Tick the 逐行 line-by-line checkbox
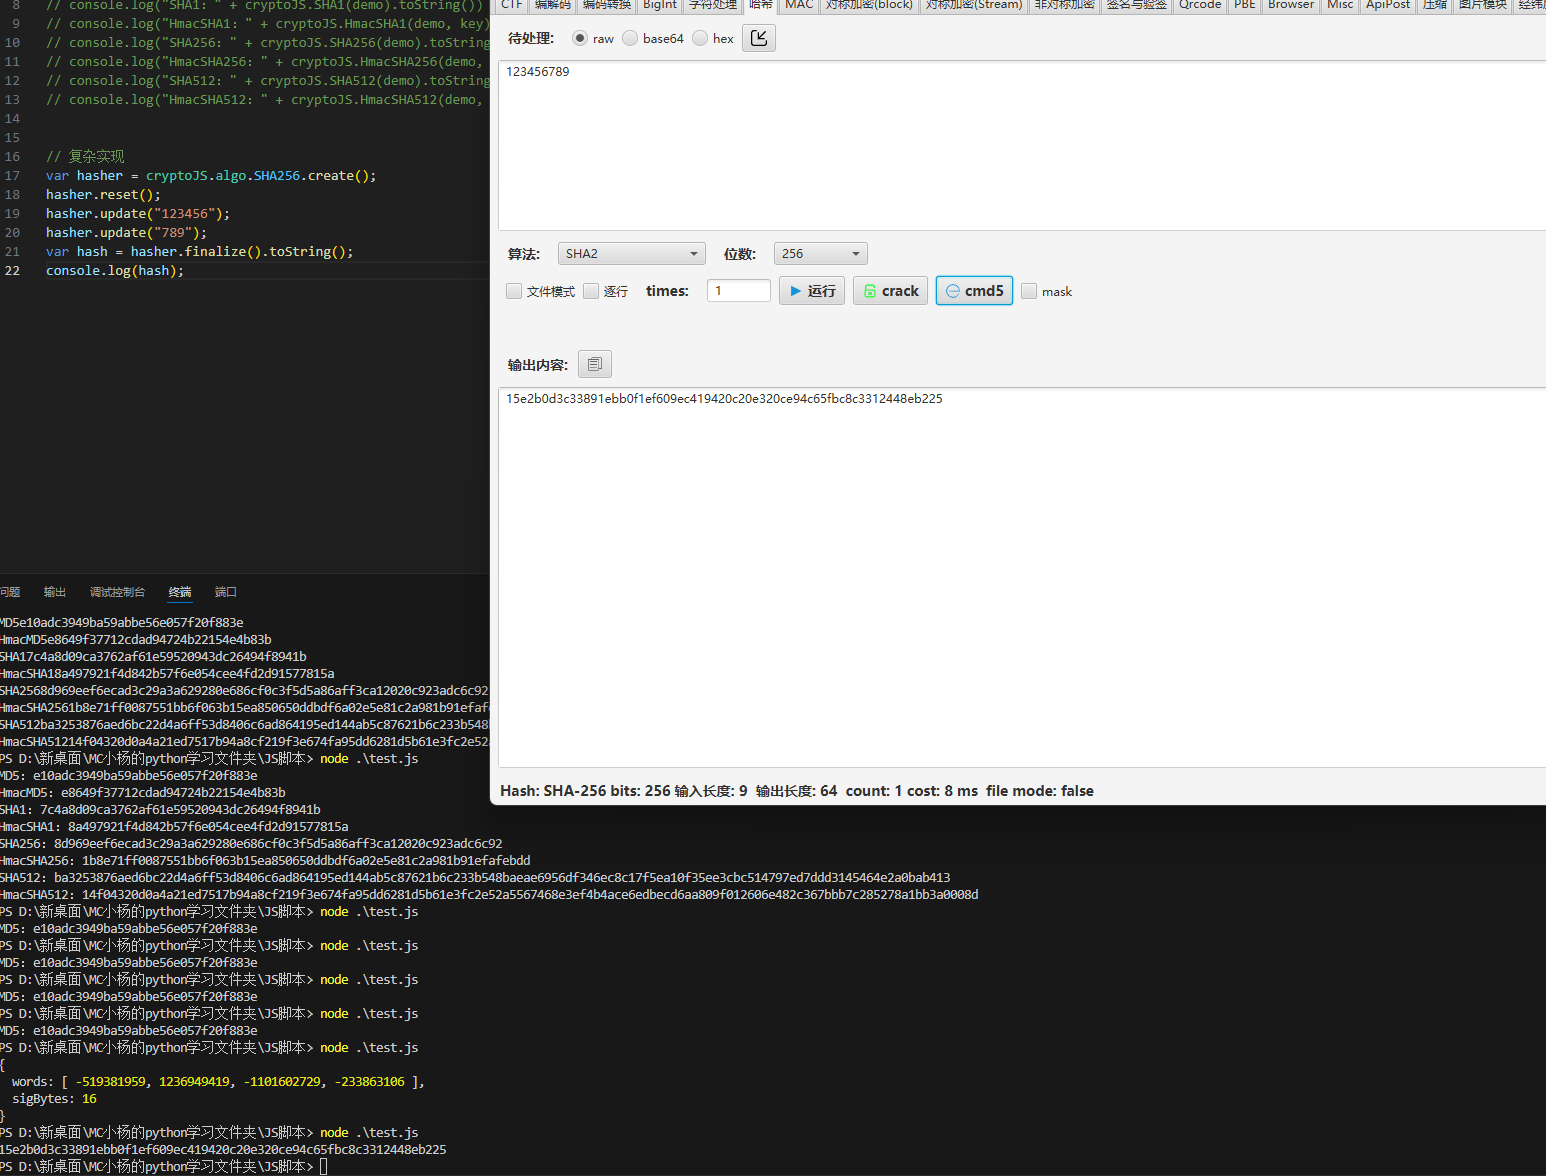Viewport: 1546px width, 1176px height. coord(591,291)
